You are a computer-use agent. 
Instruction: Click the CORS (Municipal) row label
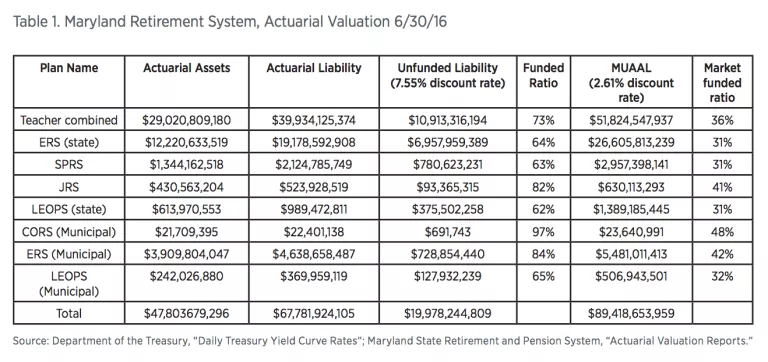(x=69, y=232)
